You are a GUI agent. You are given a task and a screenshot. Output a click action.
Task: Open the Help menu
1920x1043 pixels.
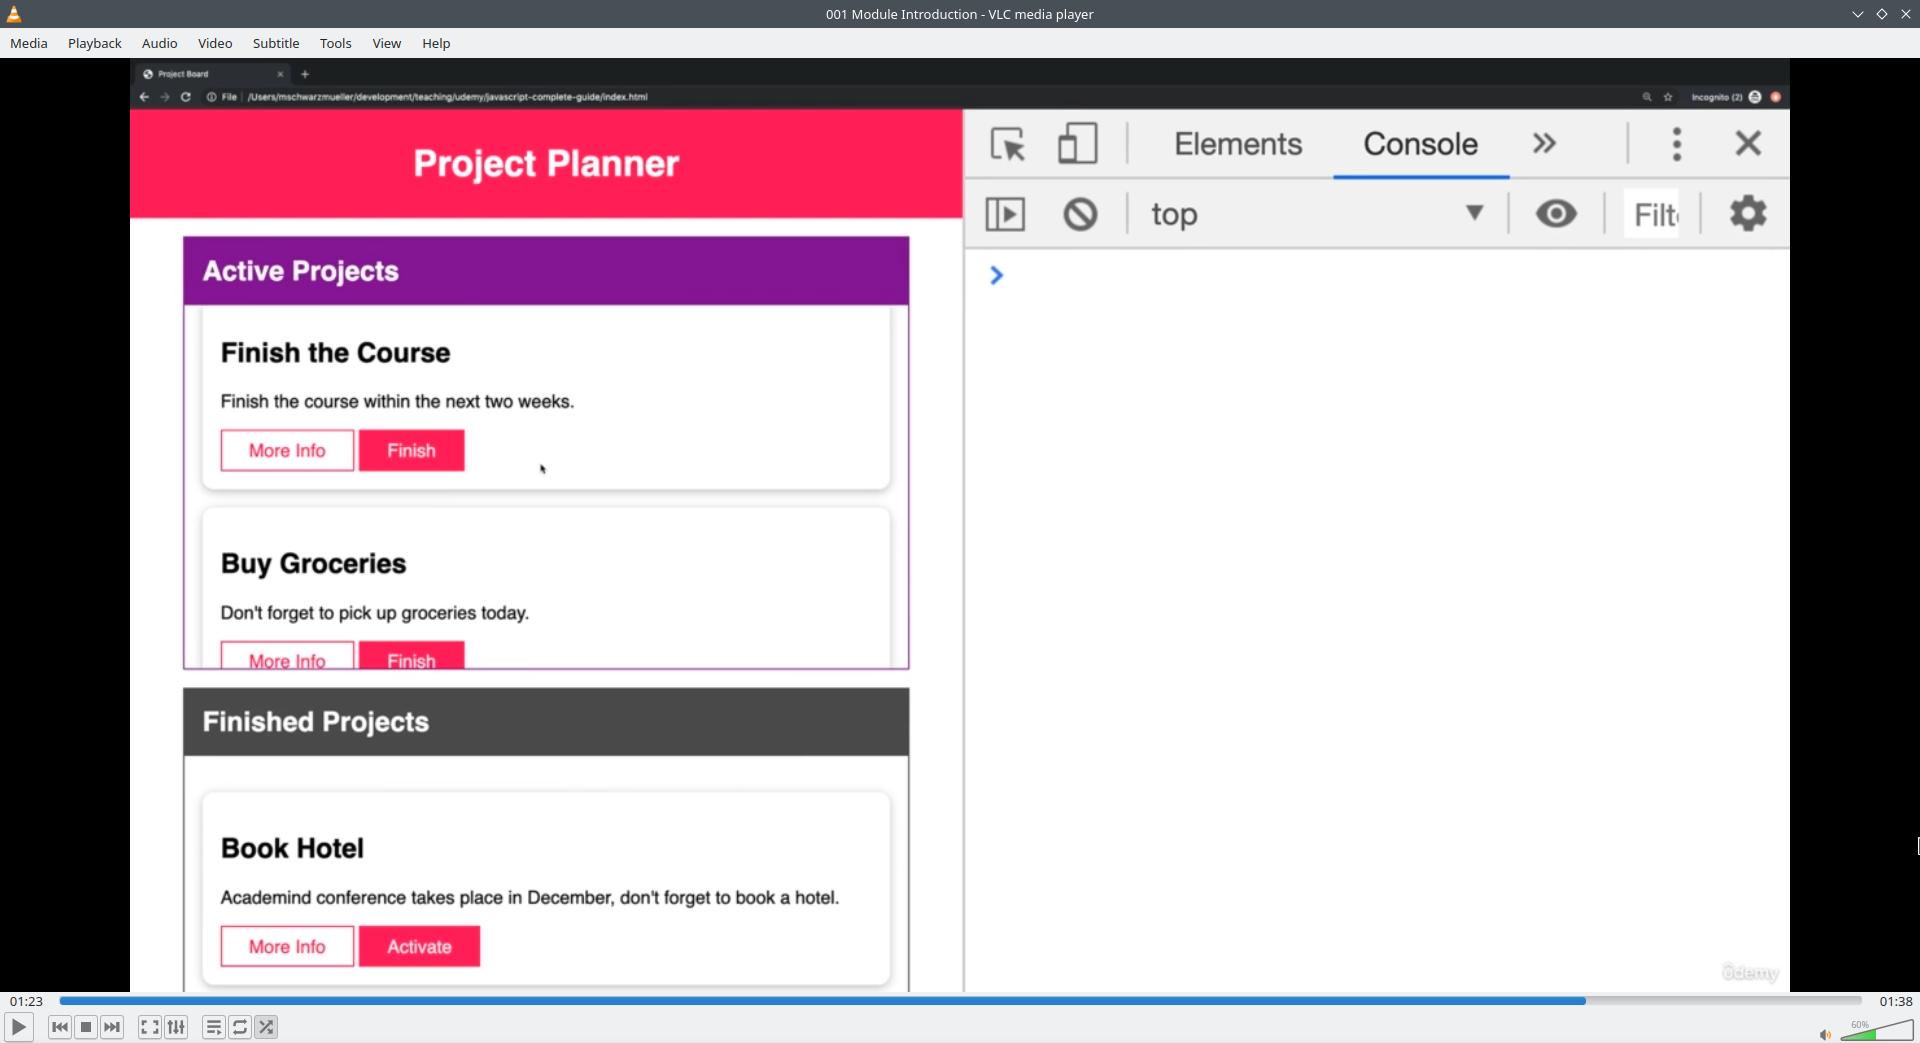pyautogui.click(x=436, y=43)
